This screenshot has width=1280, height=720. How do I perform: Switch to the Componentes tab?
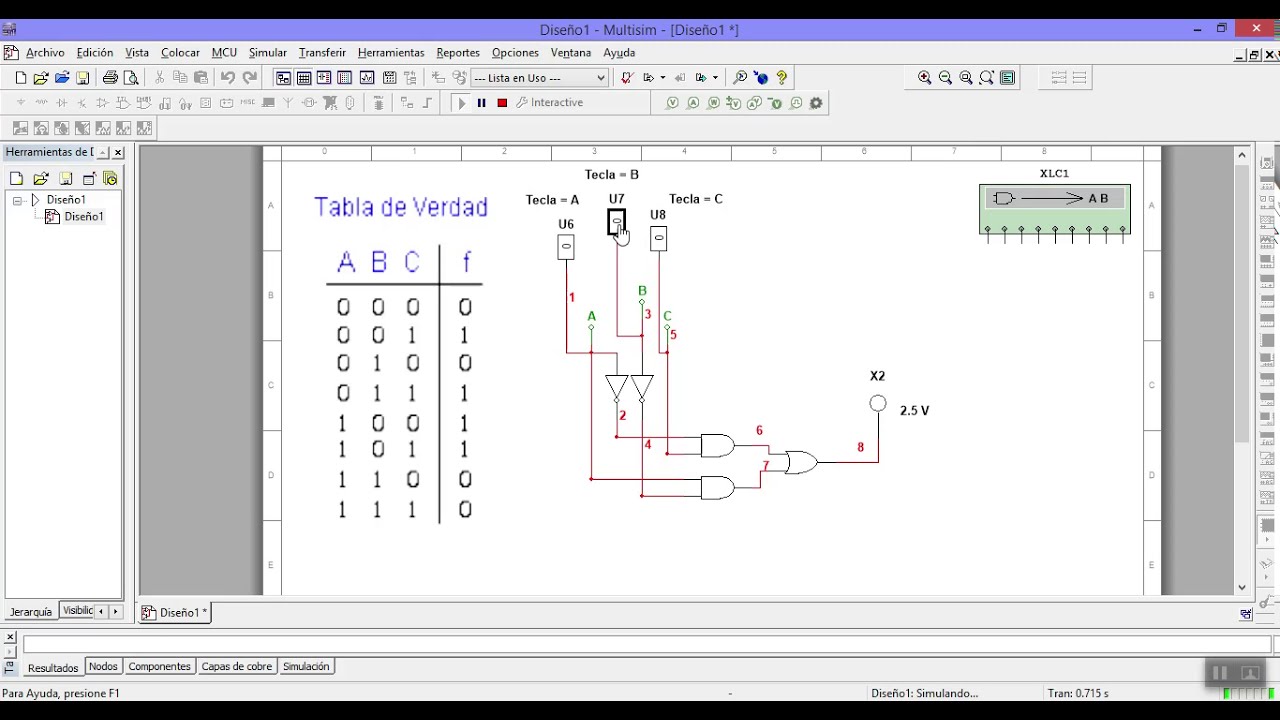coord(159,666)
